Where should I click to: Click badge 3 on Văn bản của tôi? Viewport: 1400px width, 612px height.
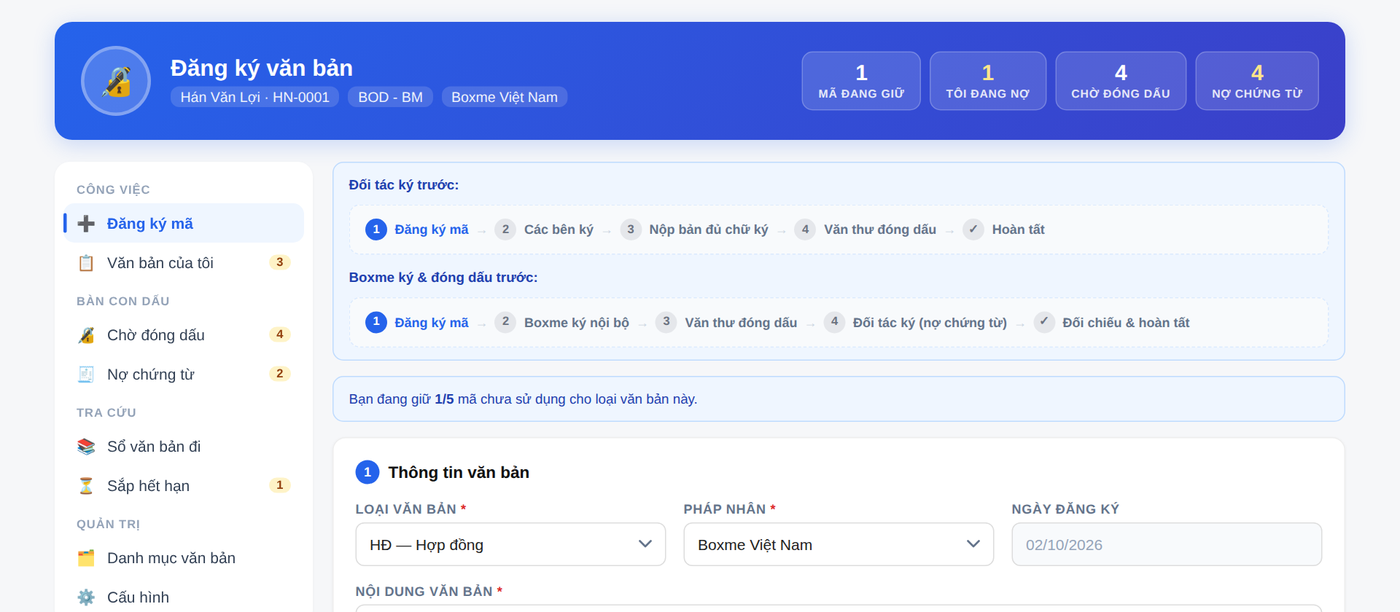pos(280,263)
